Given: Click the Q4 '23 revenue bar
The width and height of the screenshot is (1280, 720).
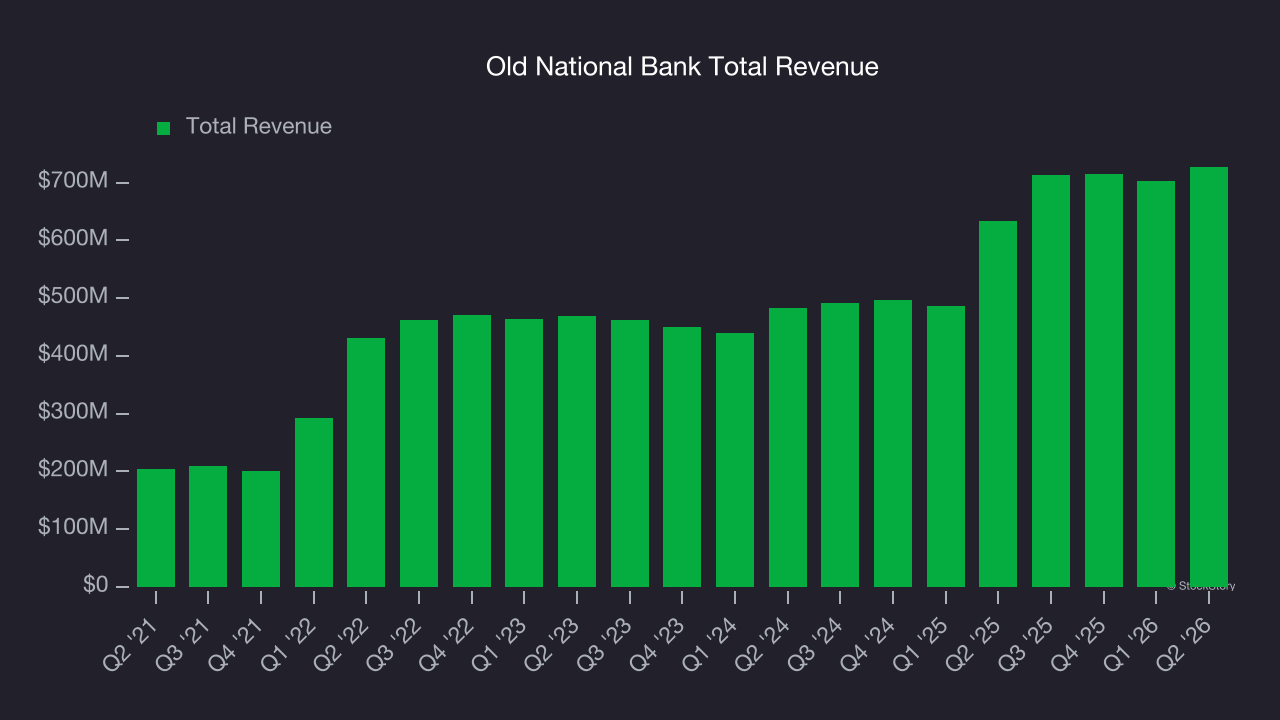Looking at the screenshot, I should click(x=682, y=457).
